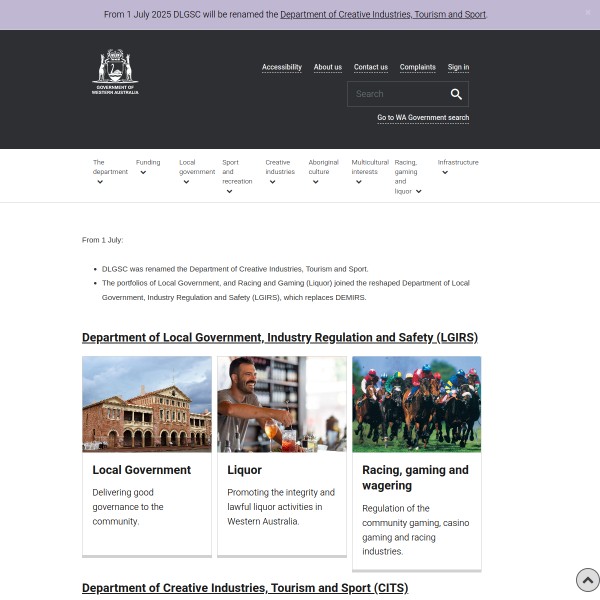
Task: Dismiss the banner with the close icon
Action: (x=587, y=12)
